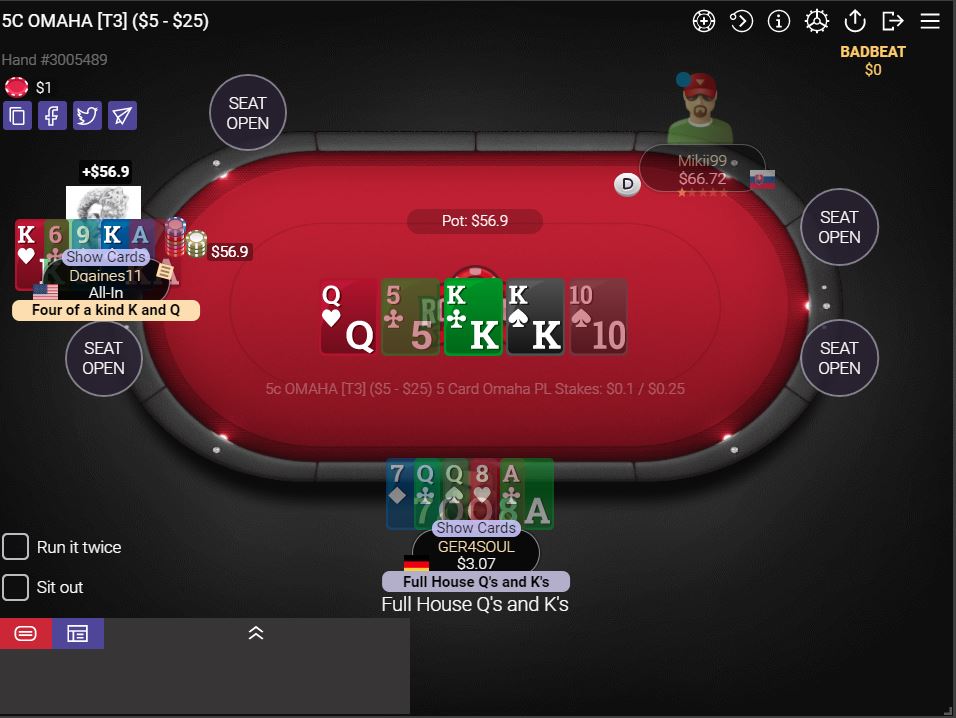Copy the hand link with the copy icon
This screenshot has width=956, height=718.
pos(18,115)
